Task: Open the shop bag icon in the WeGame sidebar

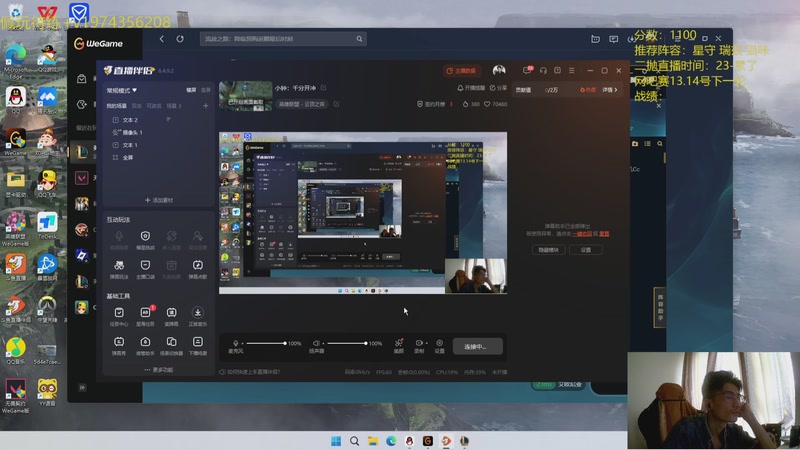Action: point(82,79)
